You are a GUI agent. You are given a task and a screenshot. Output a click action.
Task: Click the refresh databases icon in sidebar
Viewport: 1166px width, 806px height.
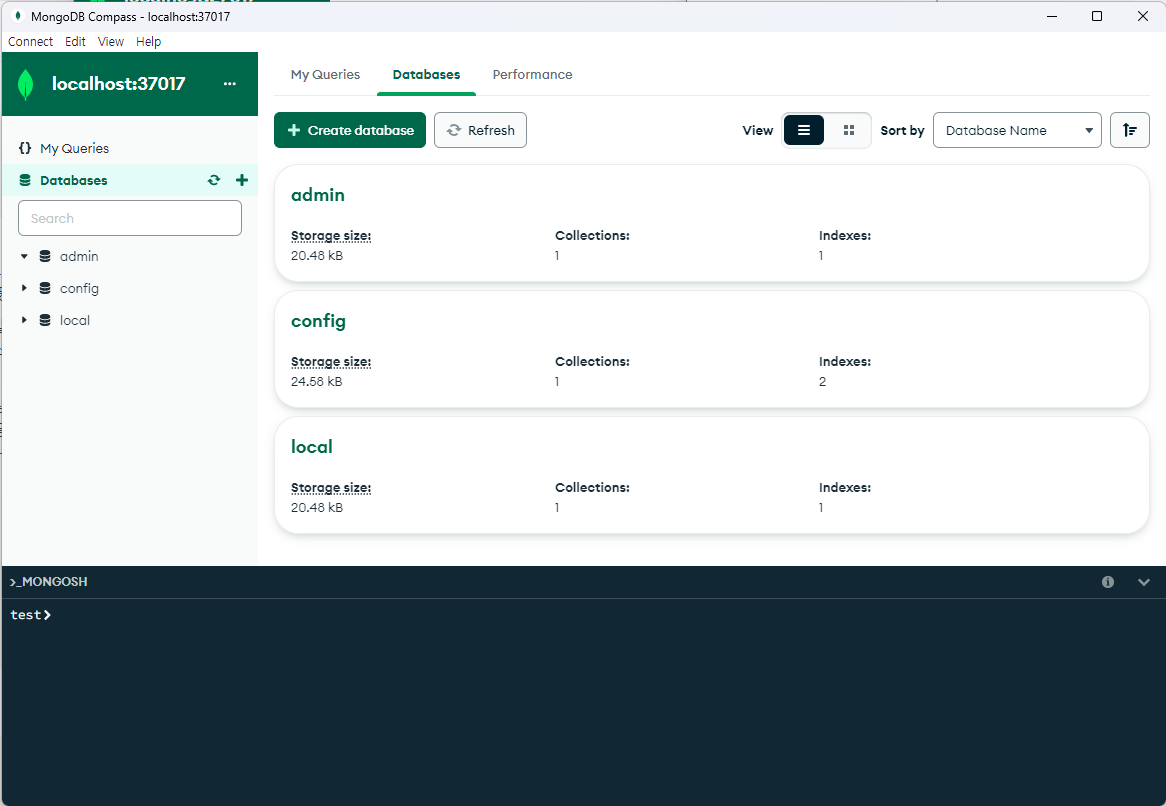[x=214, y=180]
